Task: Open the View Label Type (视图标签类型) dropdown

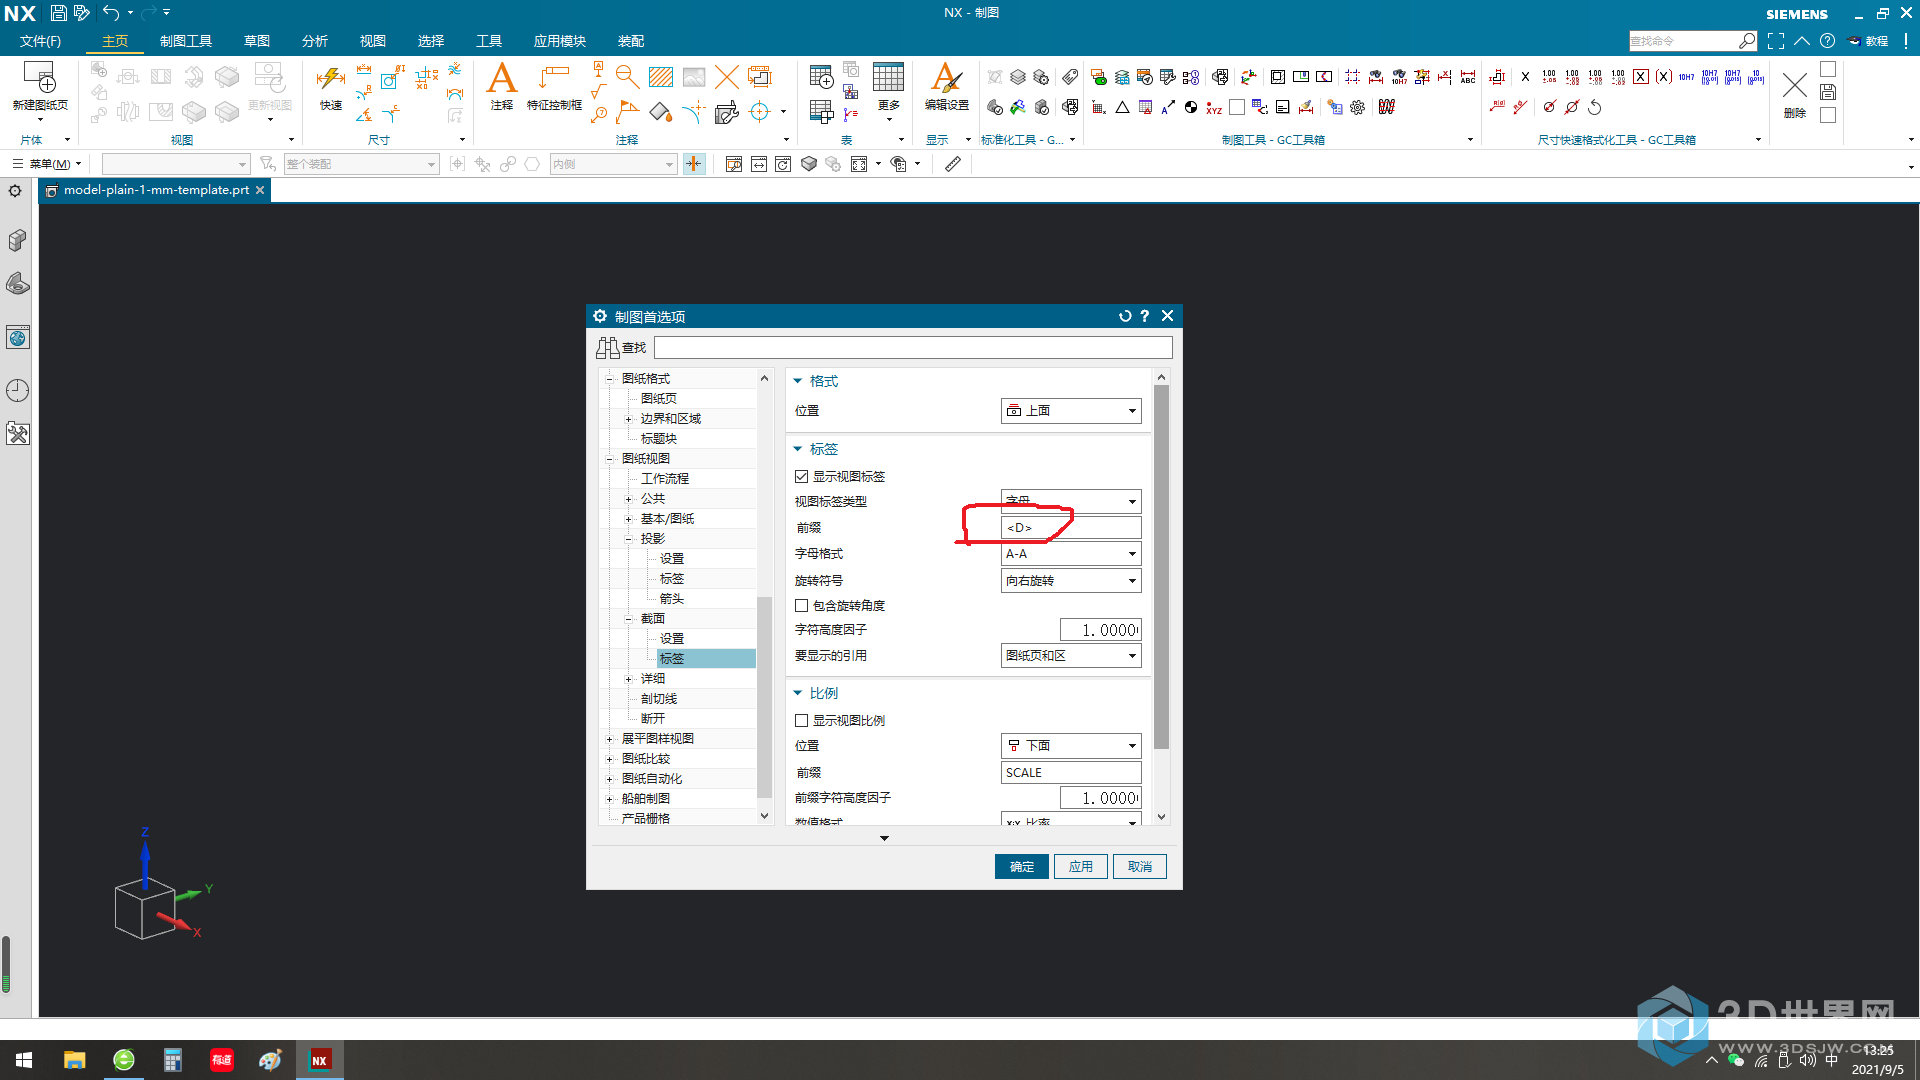Action: pyautogui.click(x=1071, y=501)
